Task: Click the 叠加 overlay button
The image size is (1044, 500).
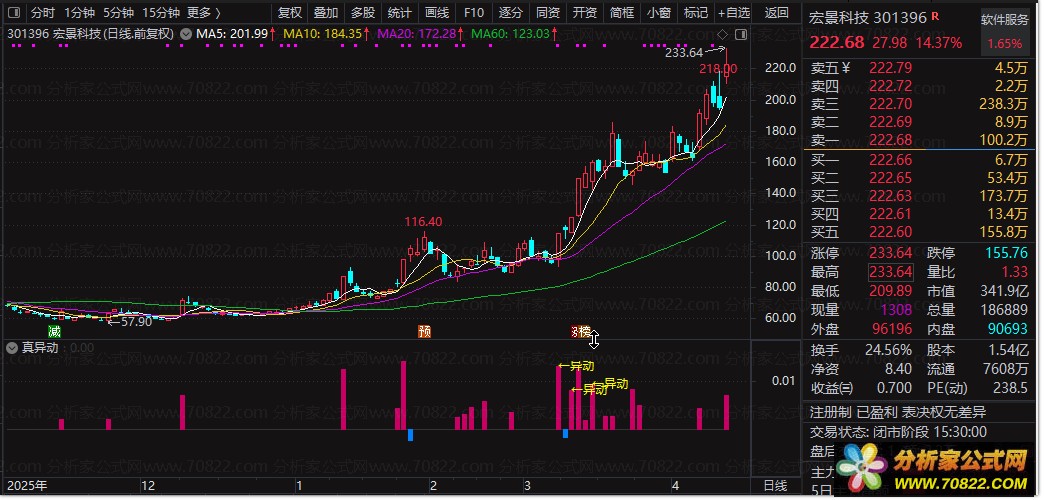Action: point(326,12)
